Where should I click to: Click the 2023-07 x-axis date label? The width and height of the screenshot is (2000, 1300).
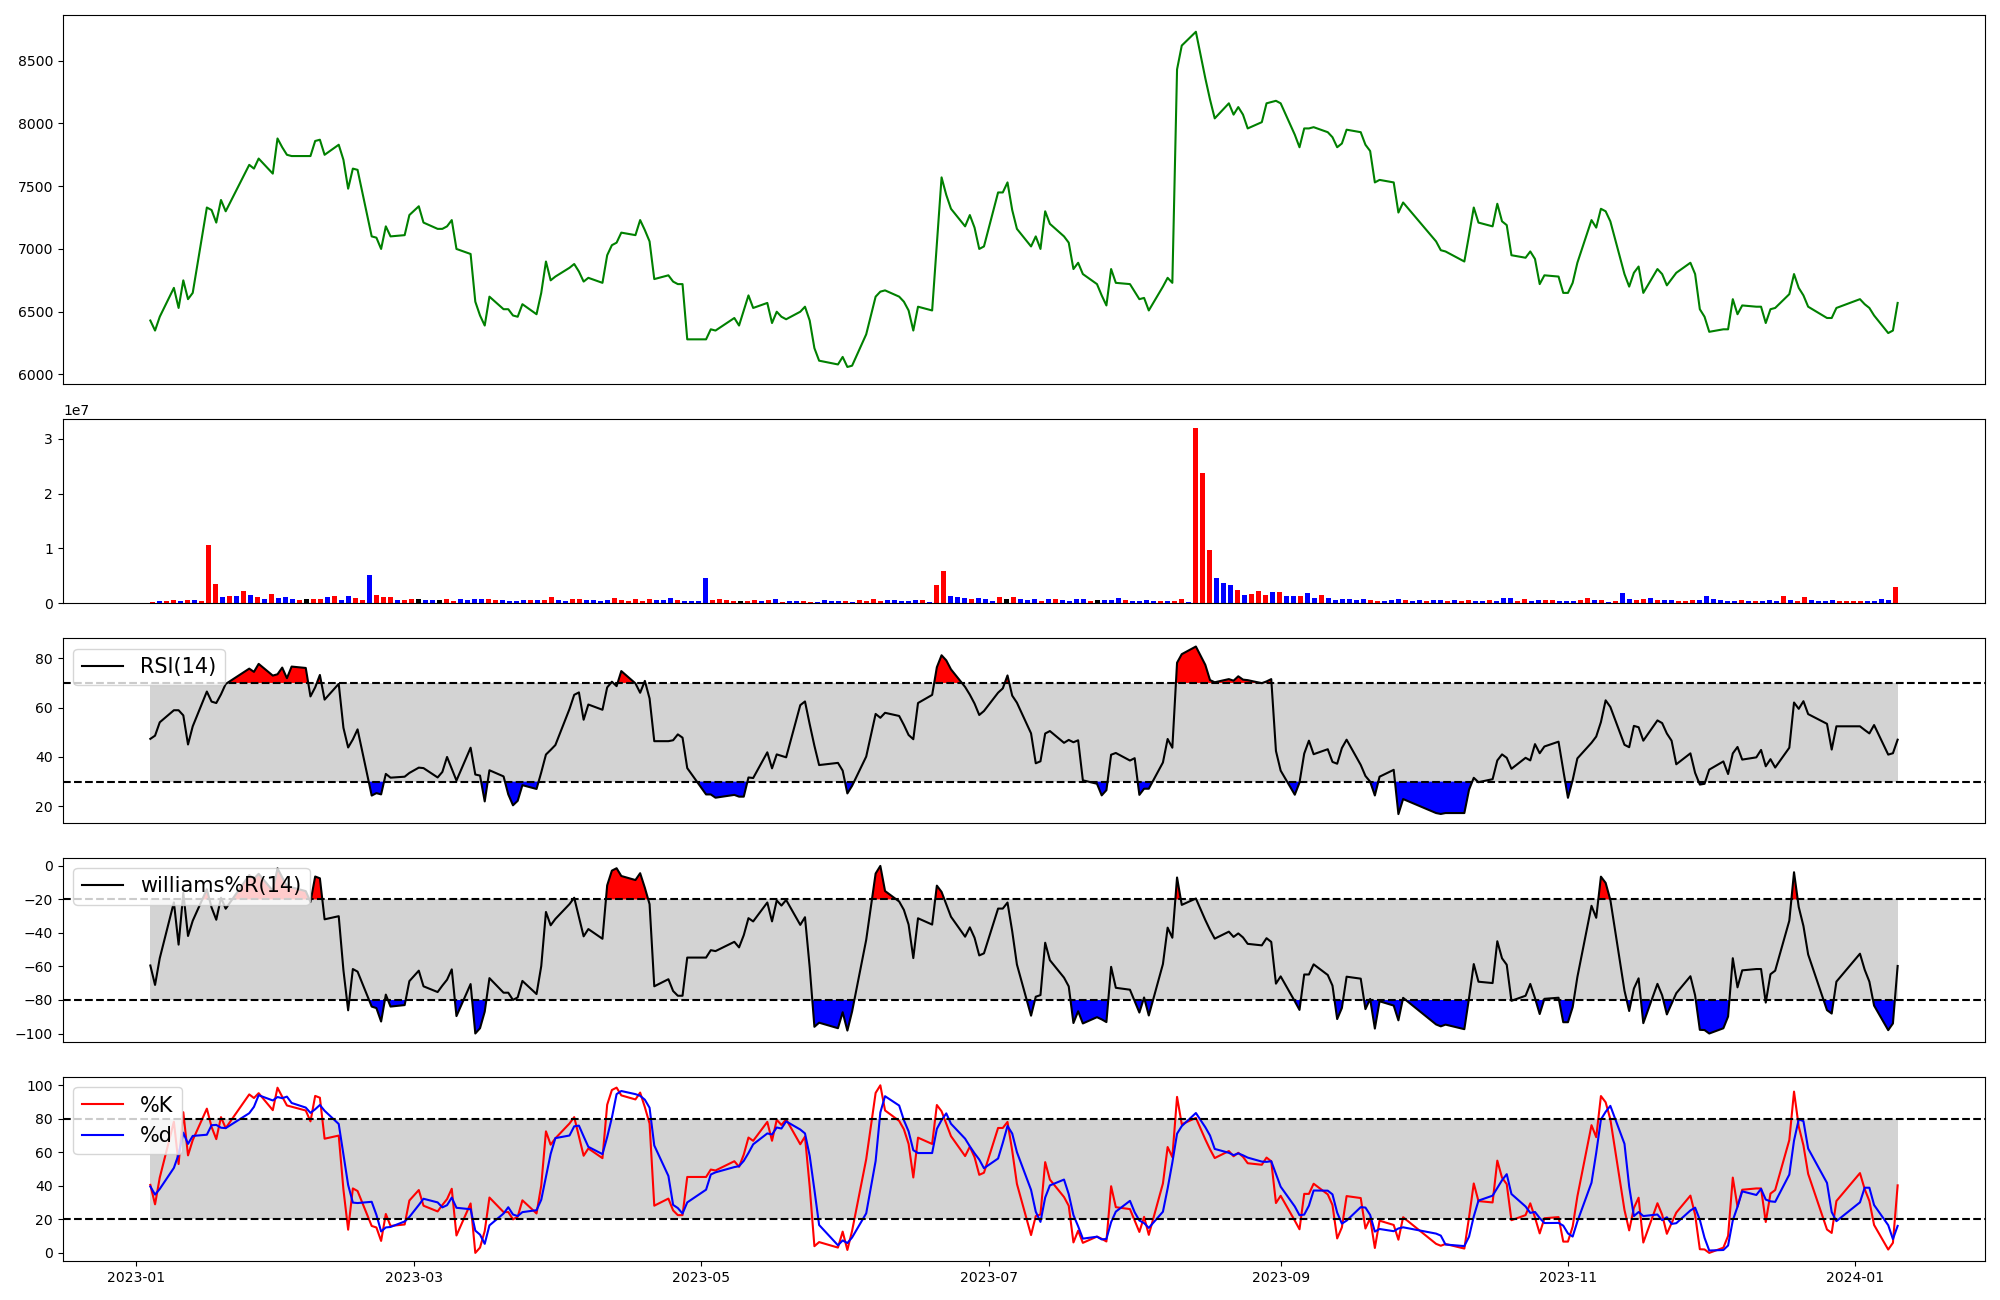click(x=988, y=1277)
